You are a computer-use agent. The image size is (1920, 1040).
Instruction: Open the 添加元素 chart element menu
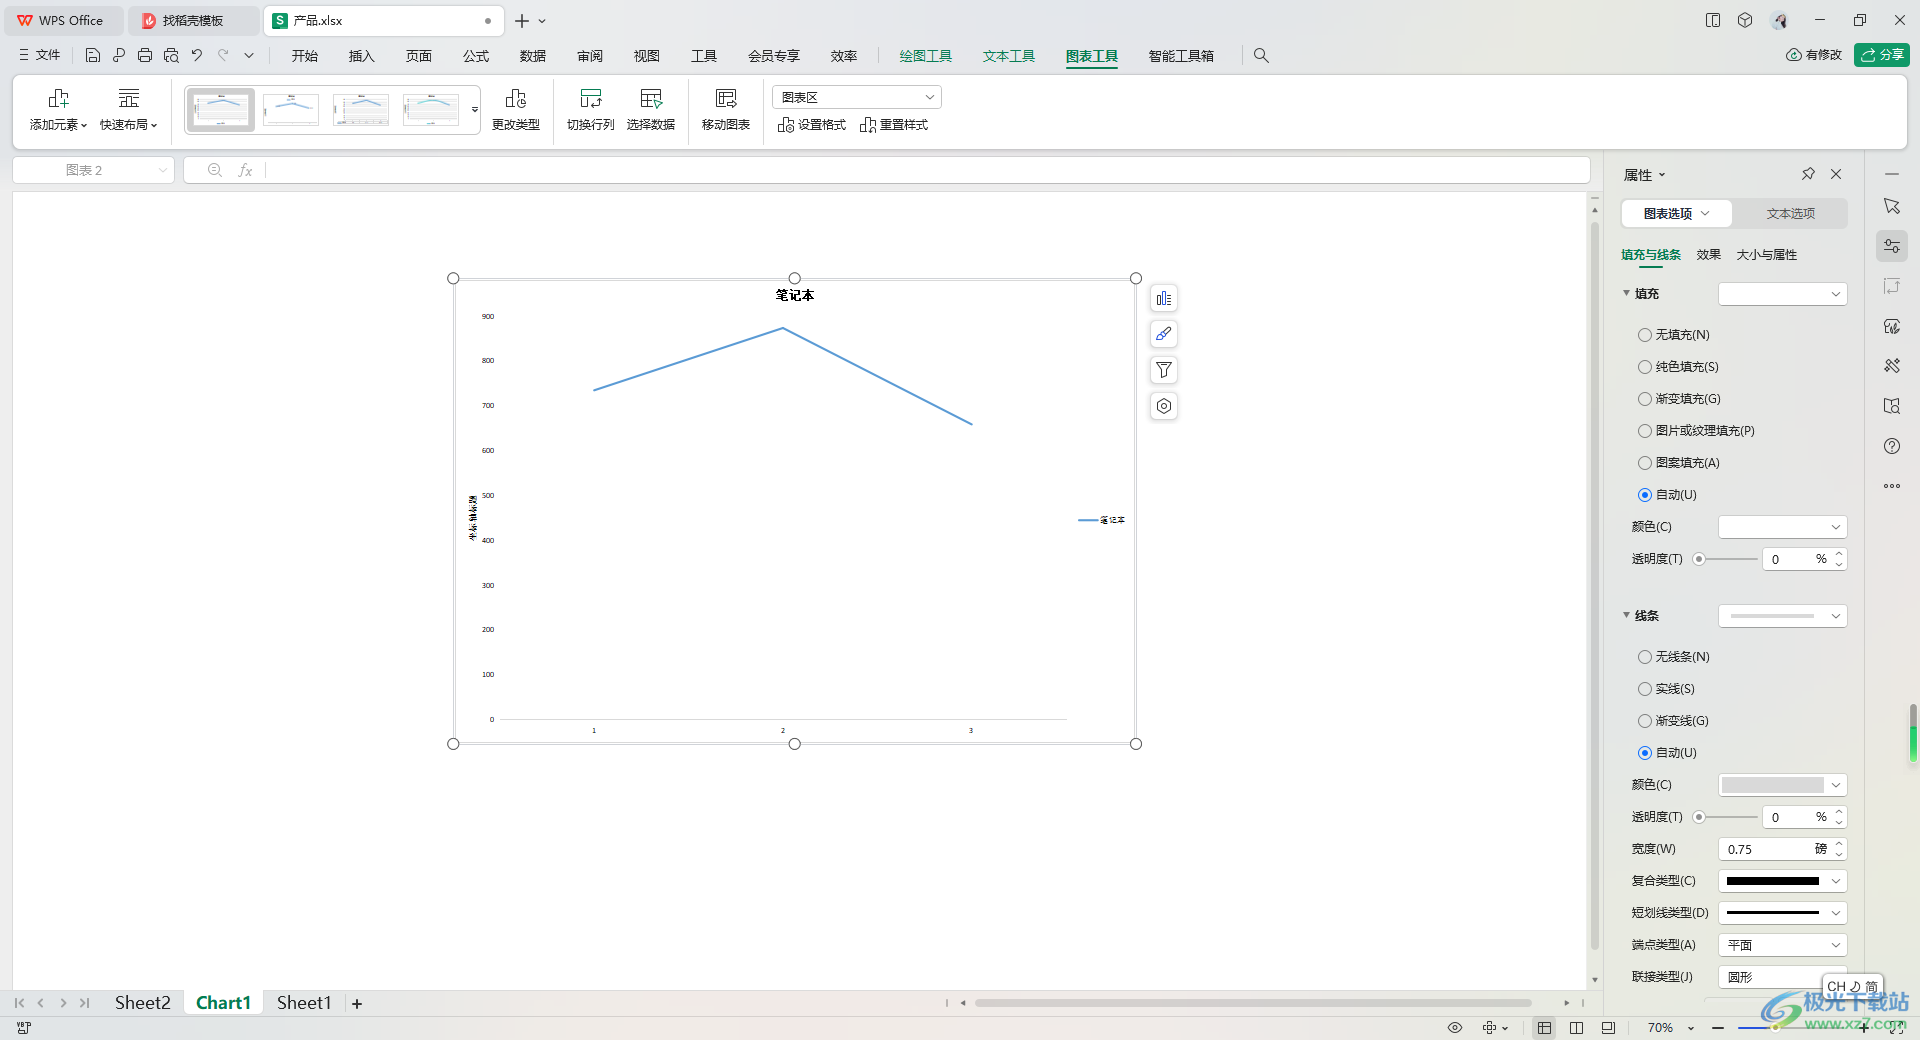coord(58,110)
